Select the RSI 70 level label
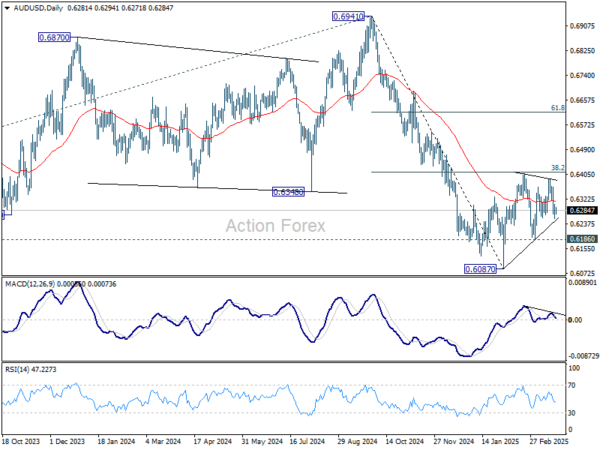This screenshot has width=600, height=450. click(572, 385)
